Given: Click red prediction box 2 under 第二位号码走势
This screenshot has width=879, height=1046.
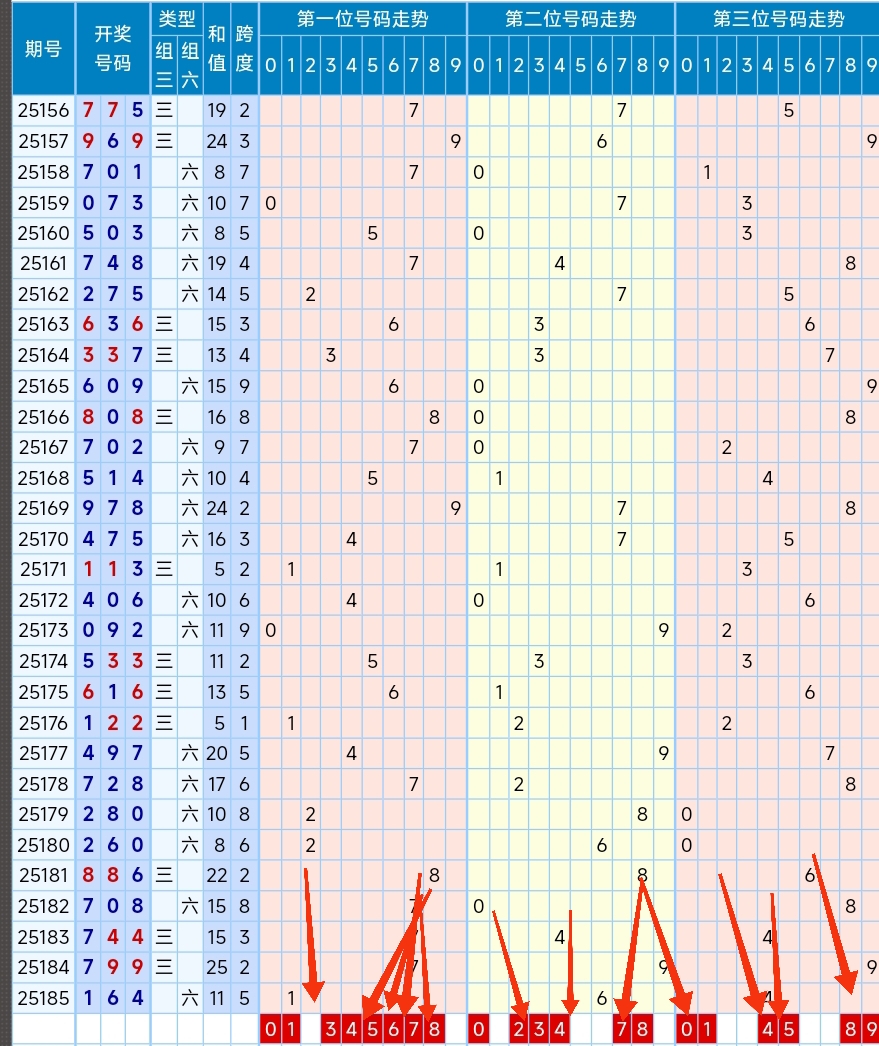Looking at the screenshot, I should tap(519, 1029).
